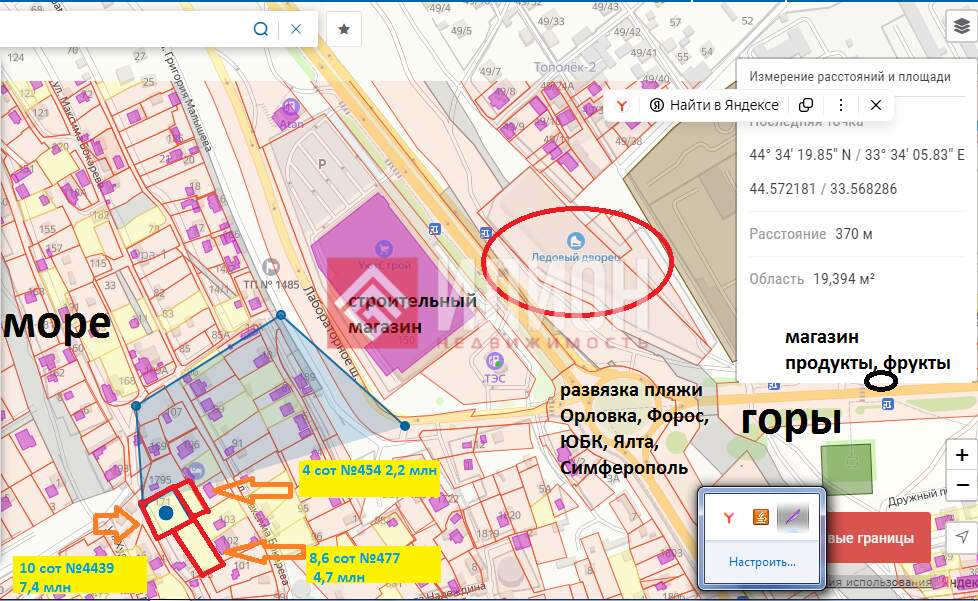Click the blue measurement point near the junction
The image size is (978, 601).
point(405,425)
